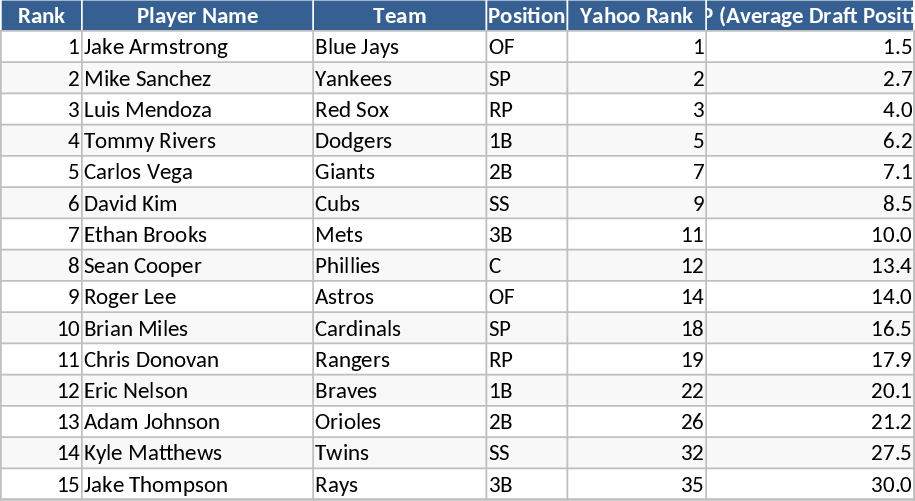Click the Phillies team cell
This screenshot has height=501, width=915.
399,266
